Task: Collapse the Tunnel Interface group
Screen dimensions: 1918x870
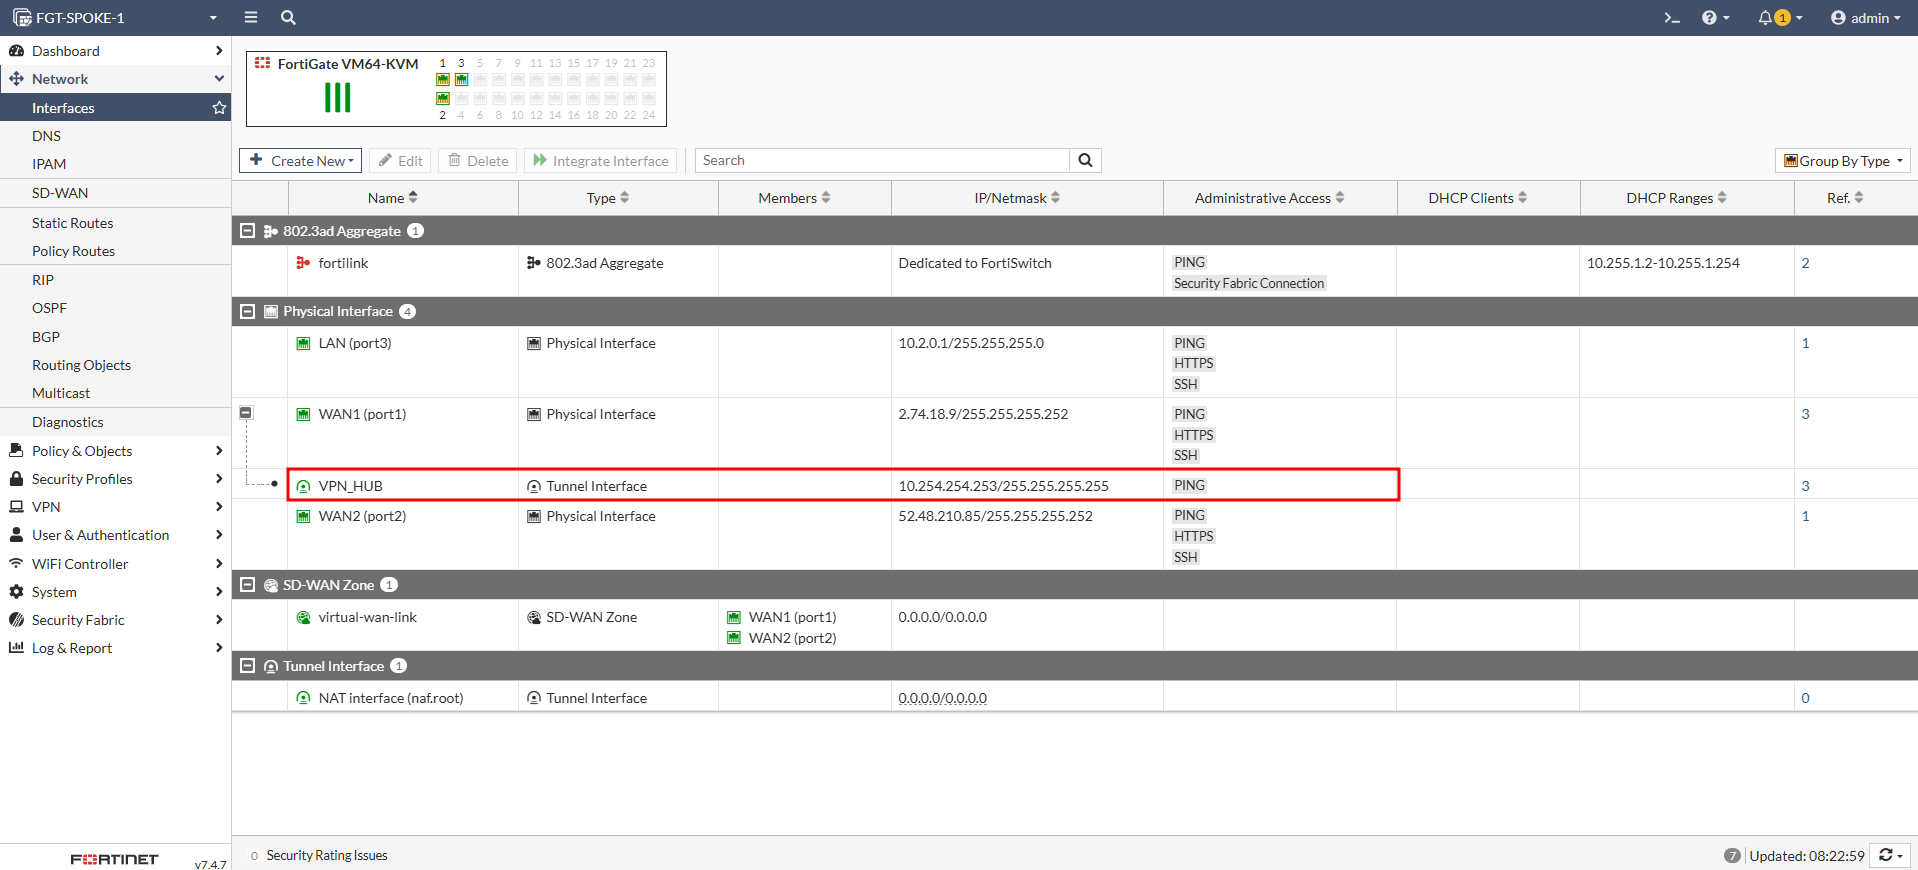Action: (x=248, y=666)
